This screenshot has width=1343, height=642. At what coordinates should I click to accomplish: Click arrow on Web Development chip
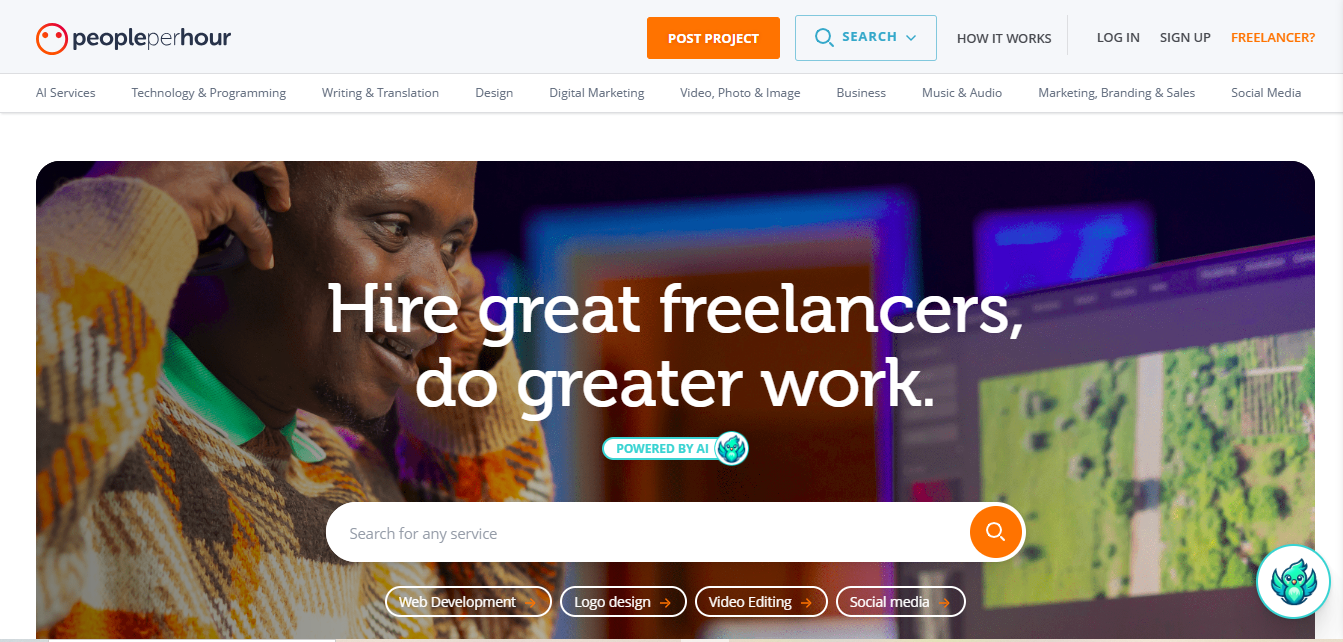531,602
